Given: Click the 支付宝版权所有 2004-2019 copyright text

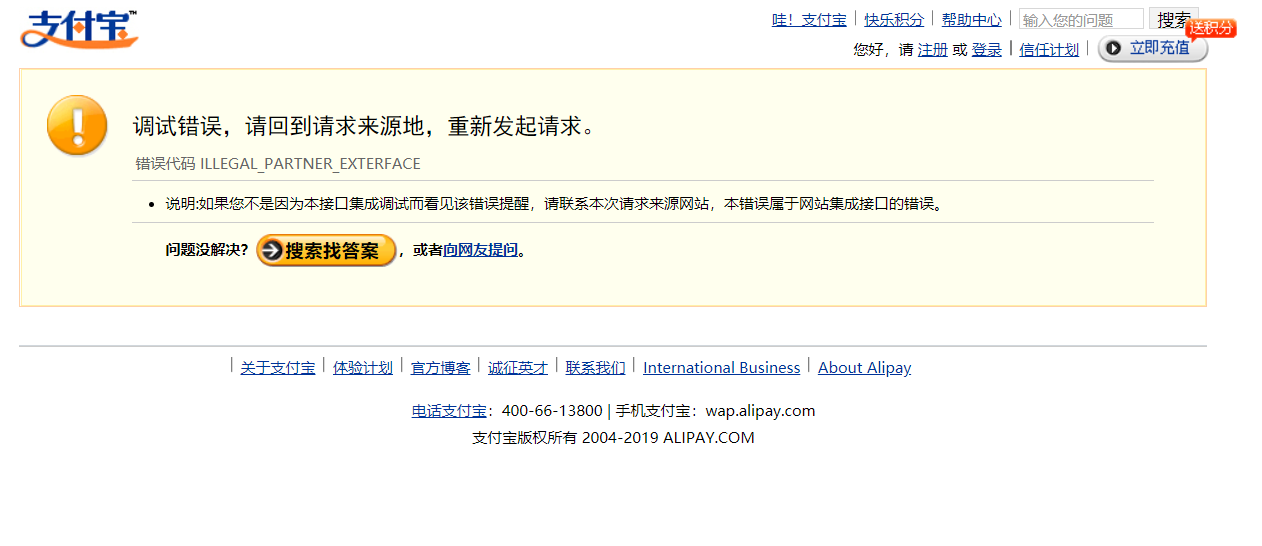Looking at the screenshot, I should tap(614, 438).
